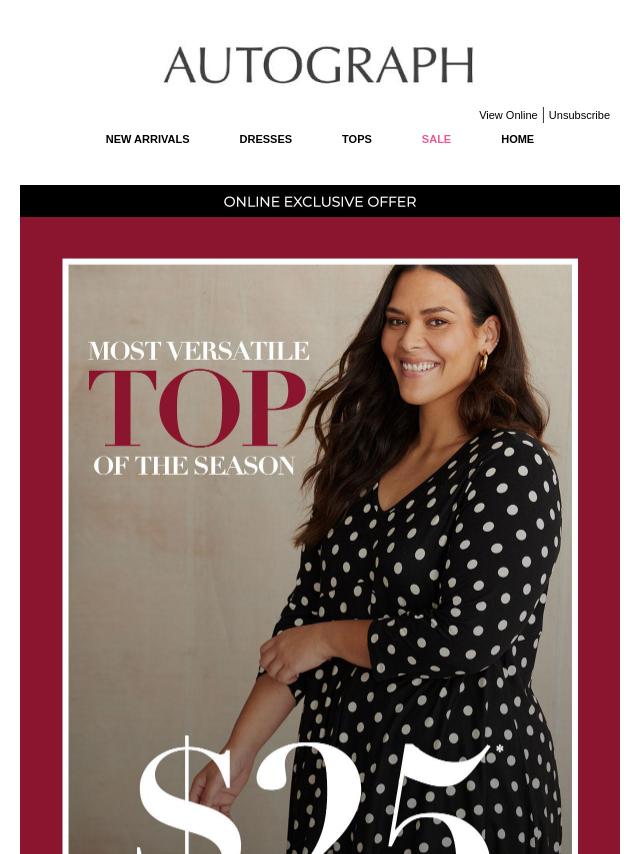640x854 pixels.
Task: Click the gold hoop earring
Action: [x=483, y=363]
